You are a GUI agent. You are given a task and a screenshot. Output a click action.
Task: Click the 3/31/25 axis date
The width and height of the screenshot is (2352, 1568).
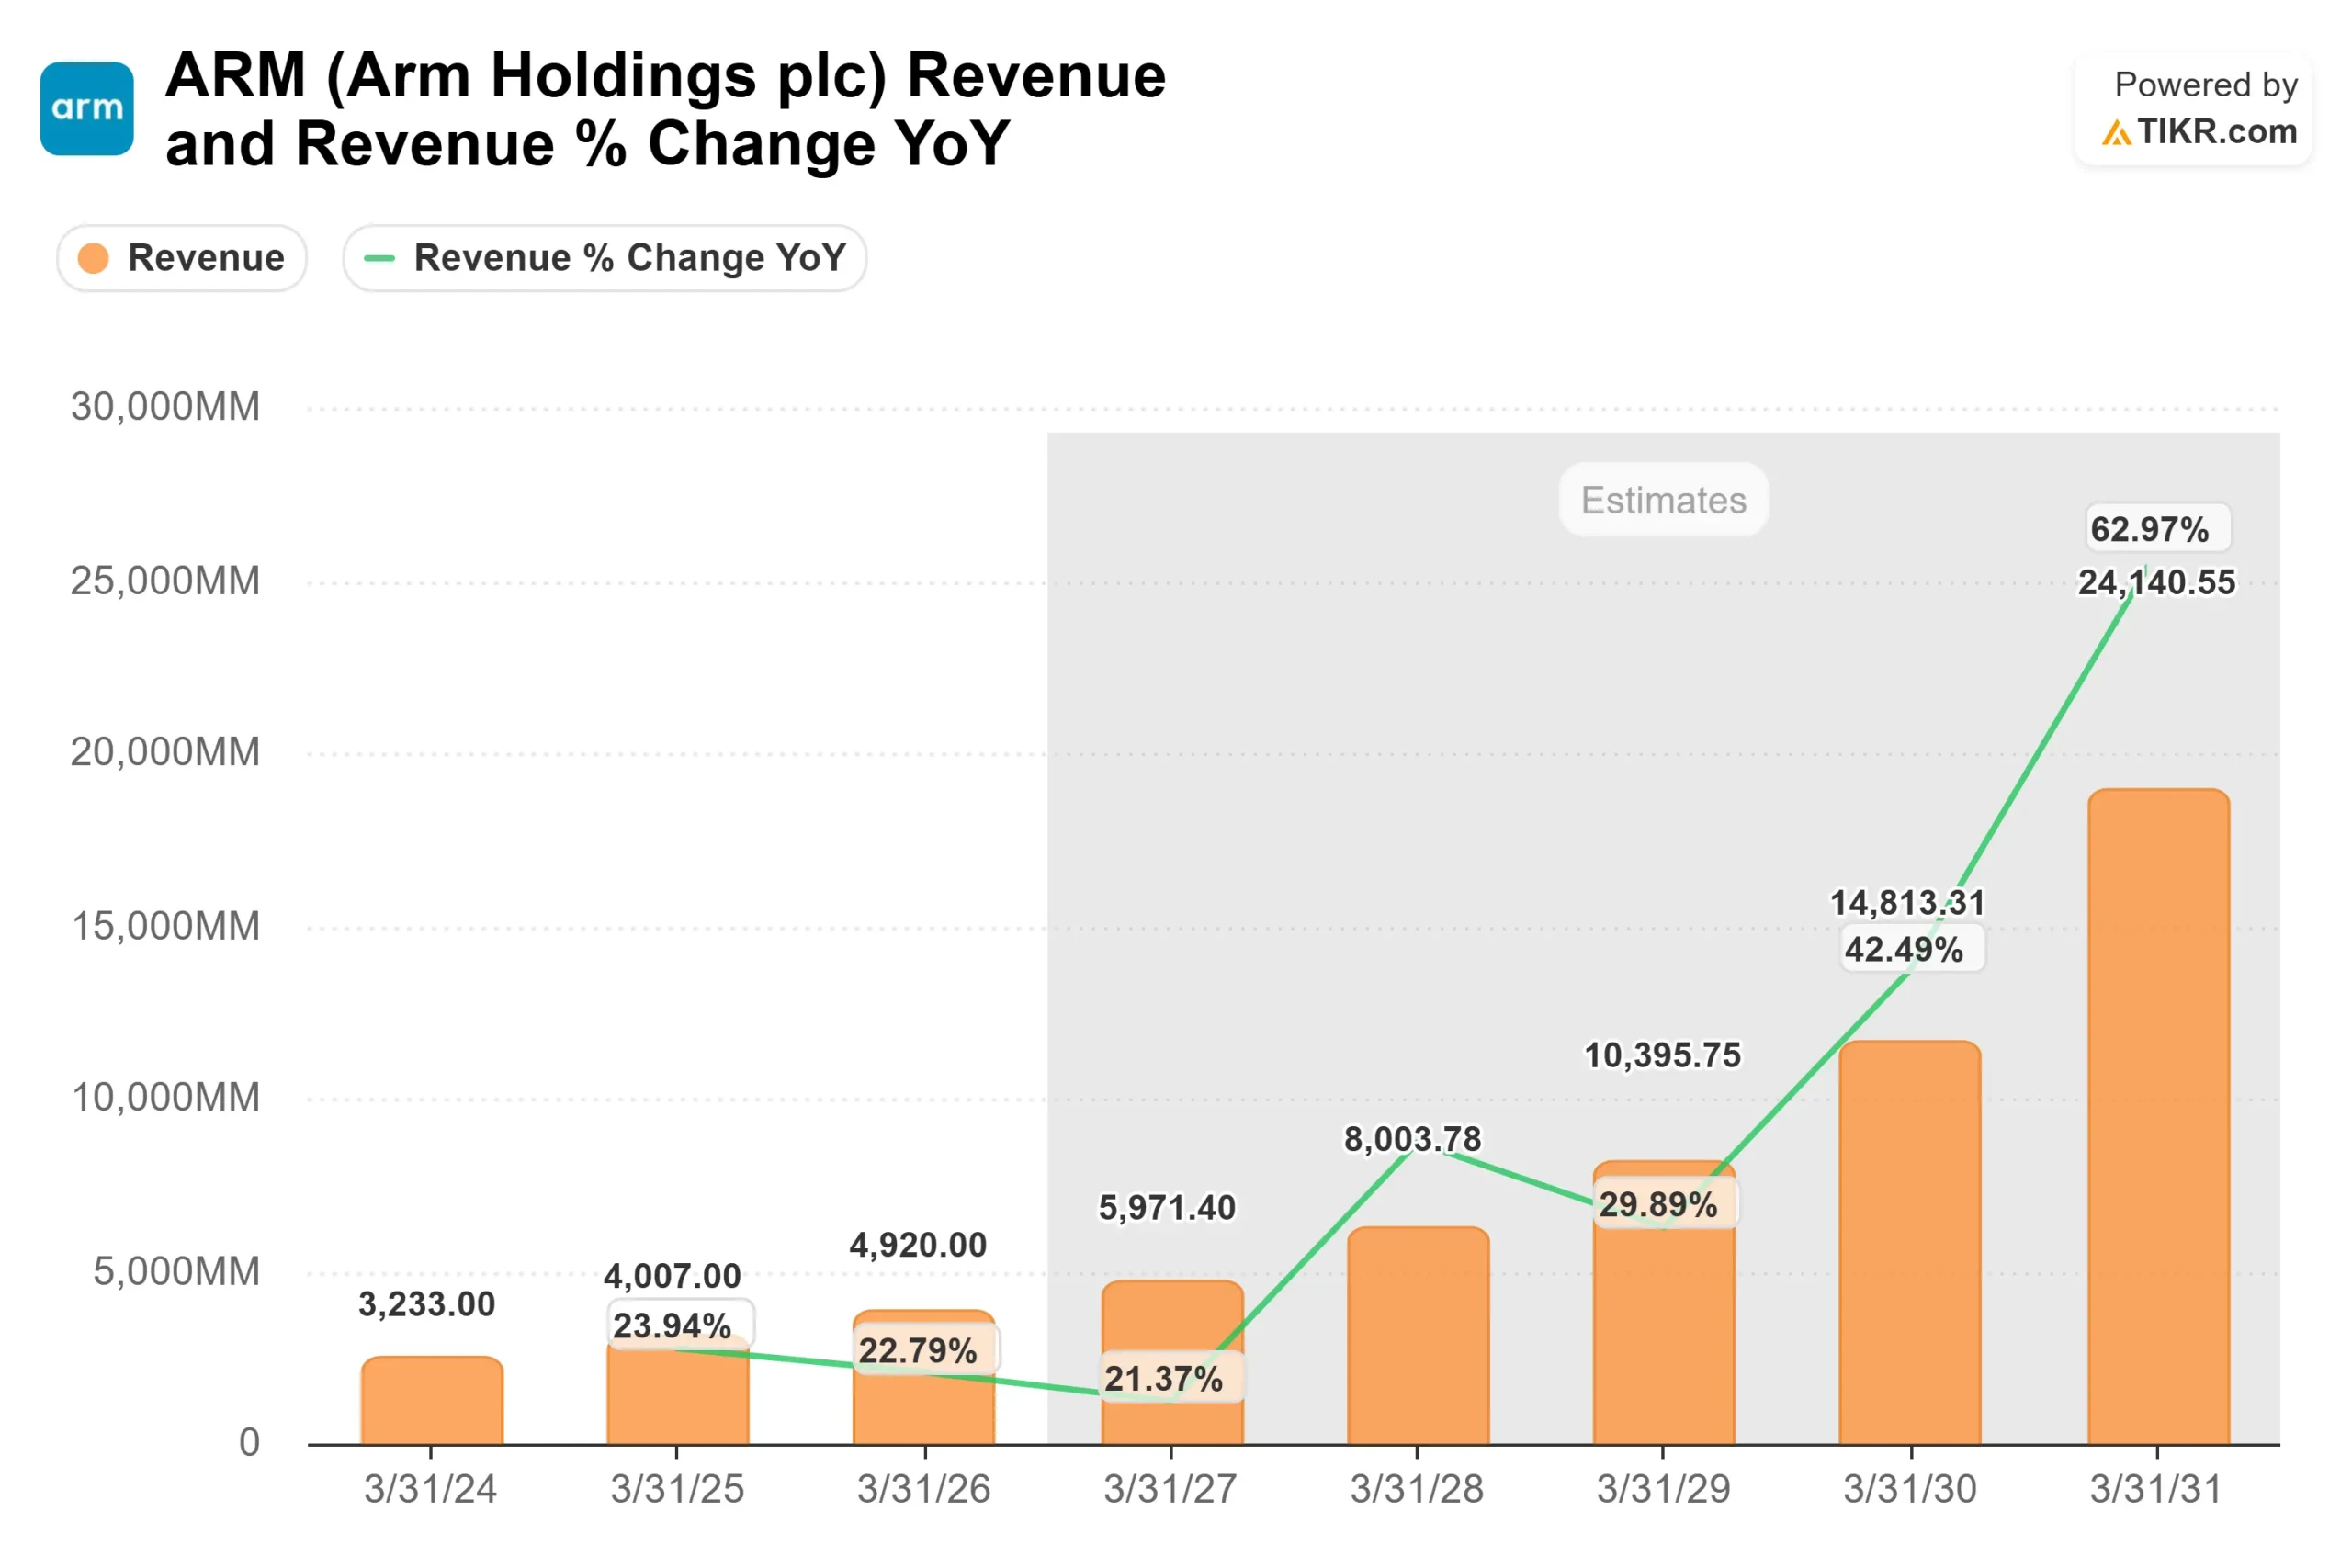(677, 1489)
